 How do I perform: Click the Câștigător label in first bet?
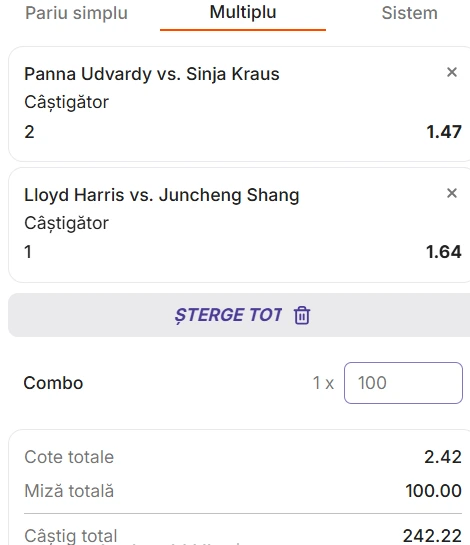[66, 103]
